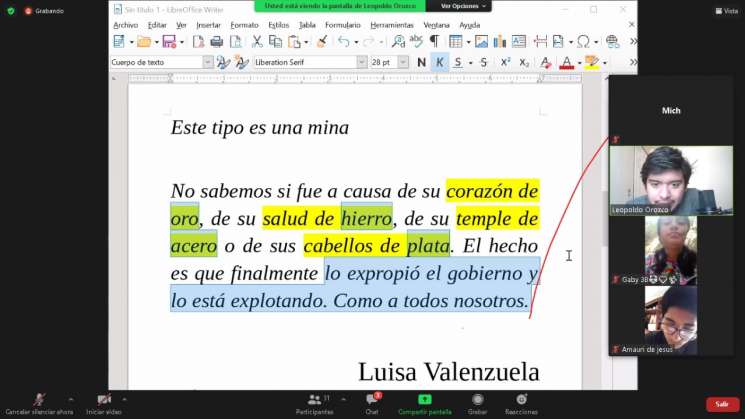Click the Clone formatting paintbrush icon
The width and height of the screenshot is (745, 419).
pos(322,42)
